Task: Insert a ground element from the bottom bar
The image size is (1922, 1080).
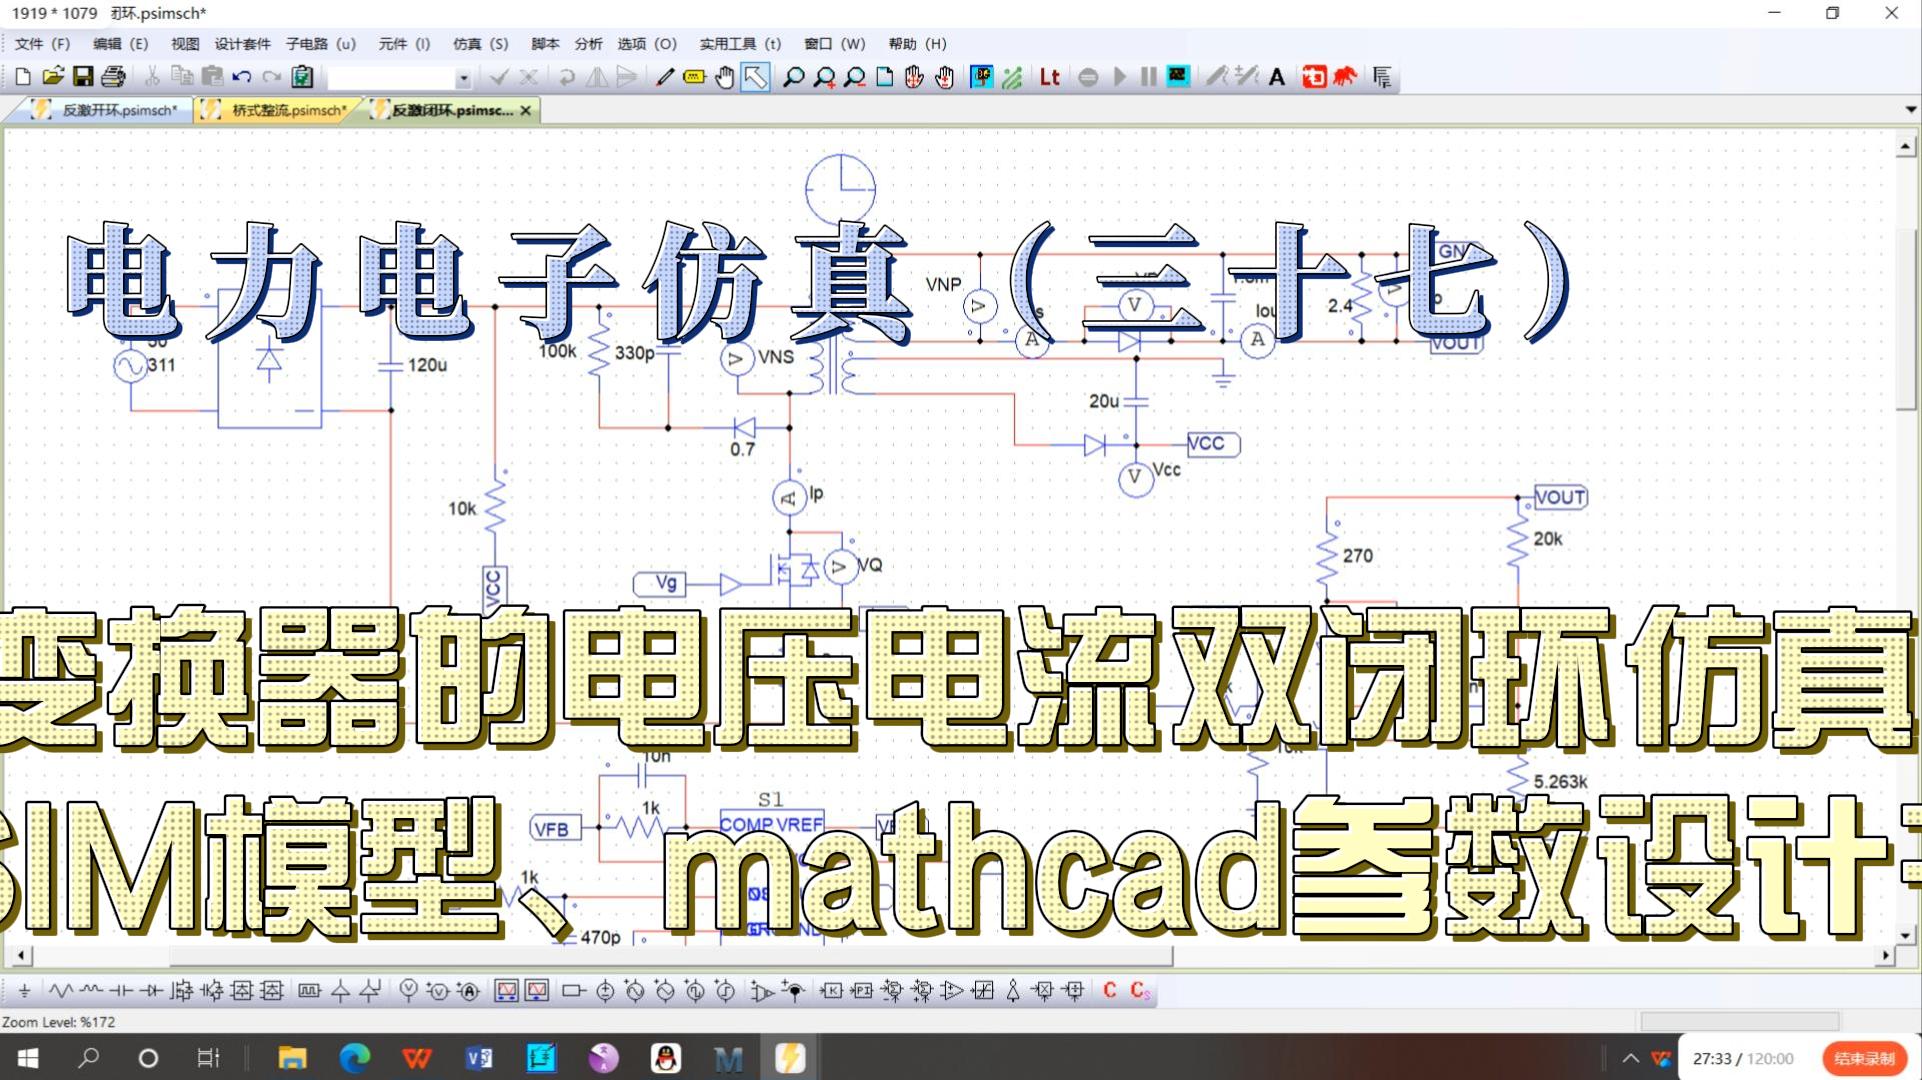Action: 24,991
